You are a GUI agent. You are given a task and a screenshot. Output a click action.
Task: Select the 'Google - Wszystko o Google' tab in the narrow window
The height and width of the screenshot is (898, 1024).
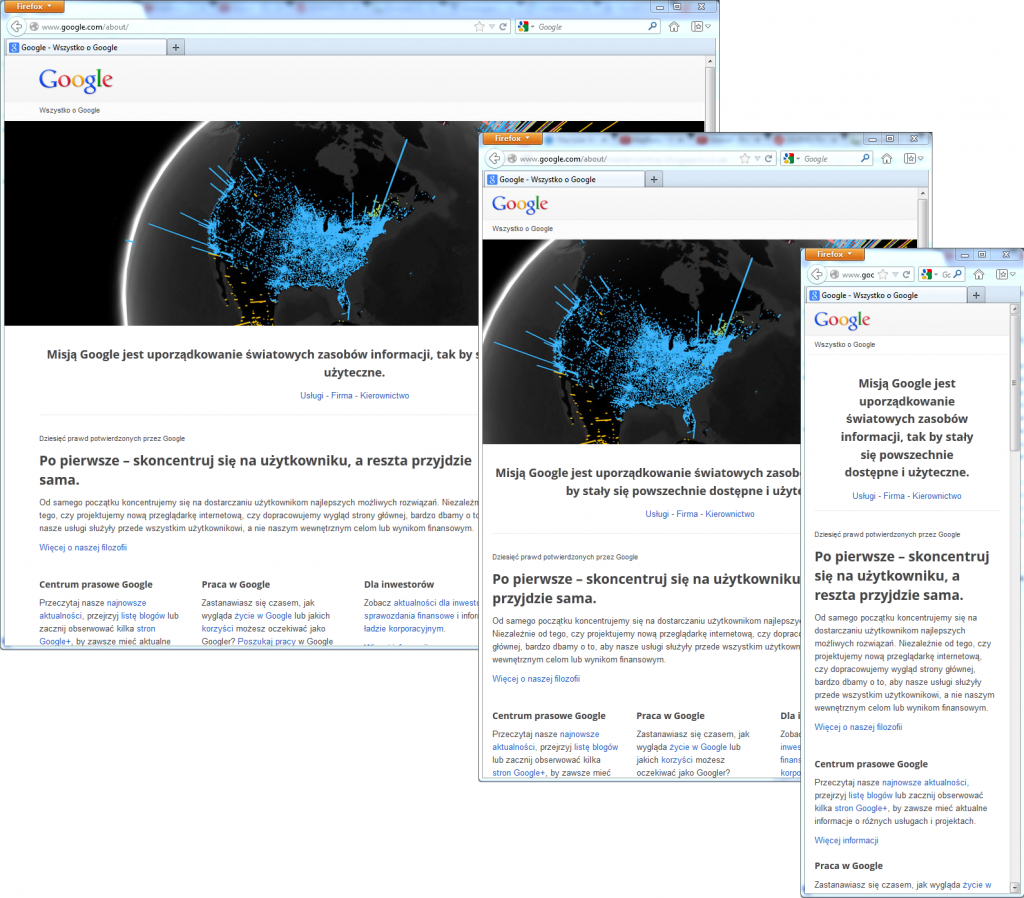[x=887, y=295]
